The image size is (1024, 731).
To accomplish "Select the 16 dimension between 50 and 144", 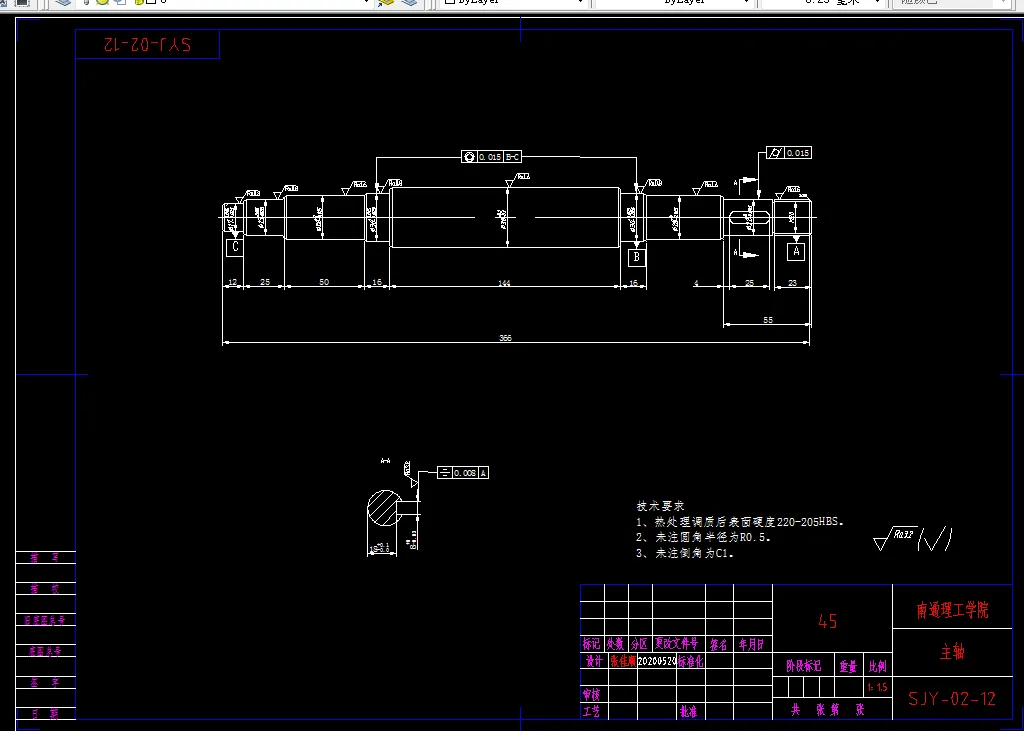I will (377, 282).
